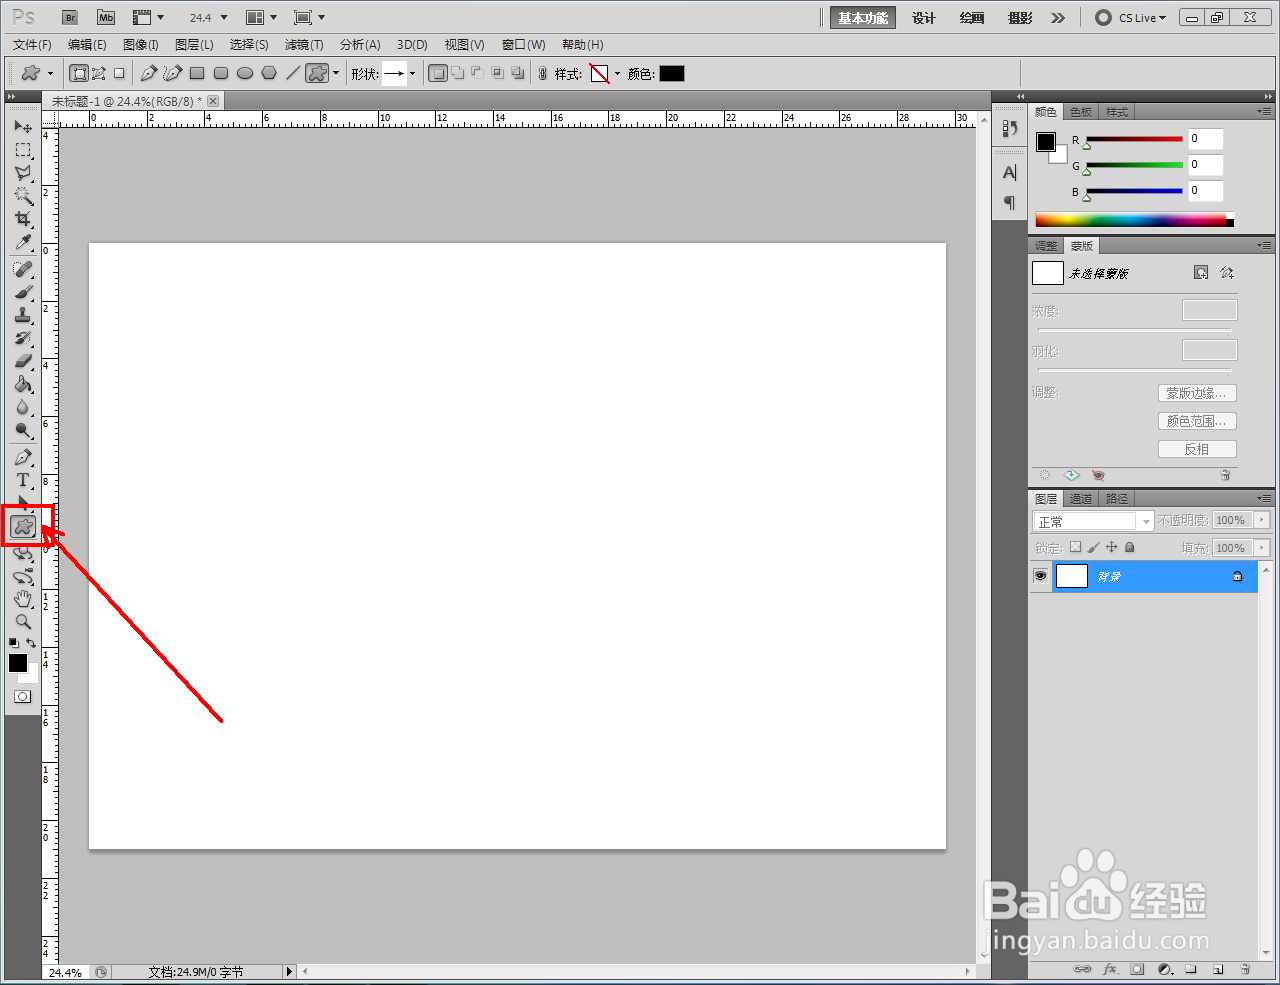The image size is (1280, 985).
Task: Select the Magic Wand tool
Action: tap(23, 196)
